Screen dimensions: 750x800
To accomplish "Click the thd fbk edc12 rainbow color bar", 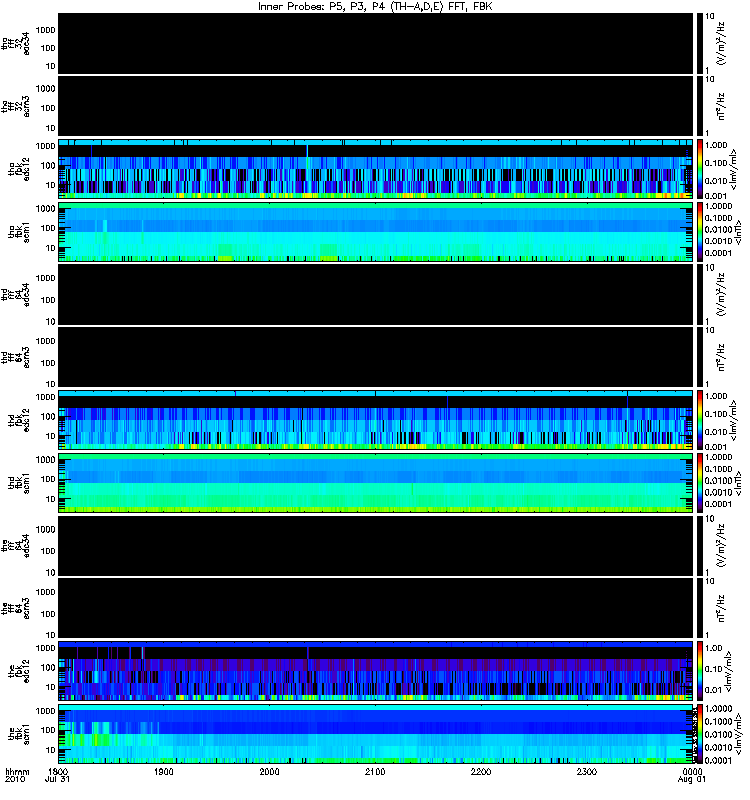I will pos(700,420).
